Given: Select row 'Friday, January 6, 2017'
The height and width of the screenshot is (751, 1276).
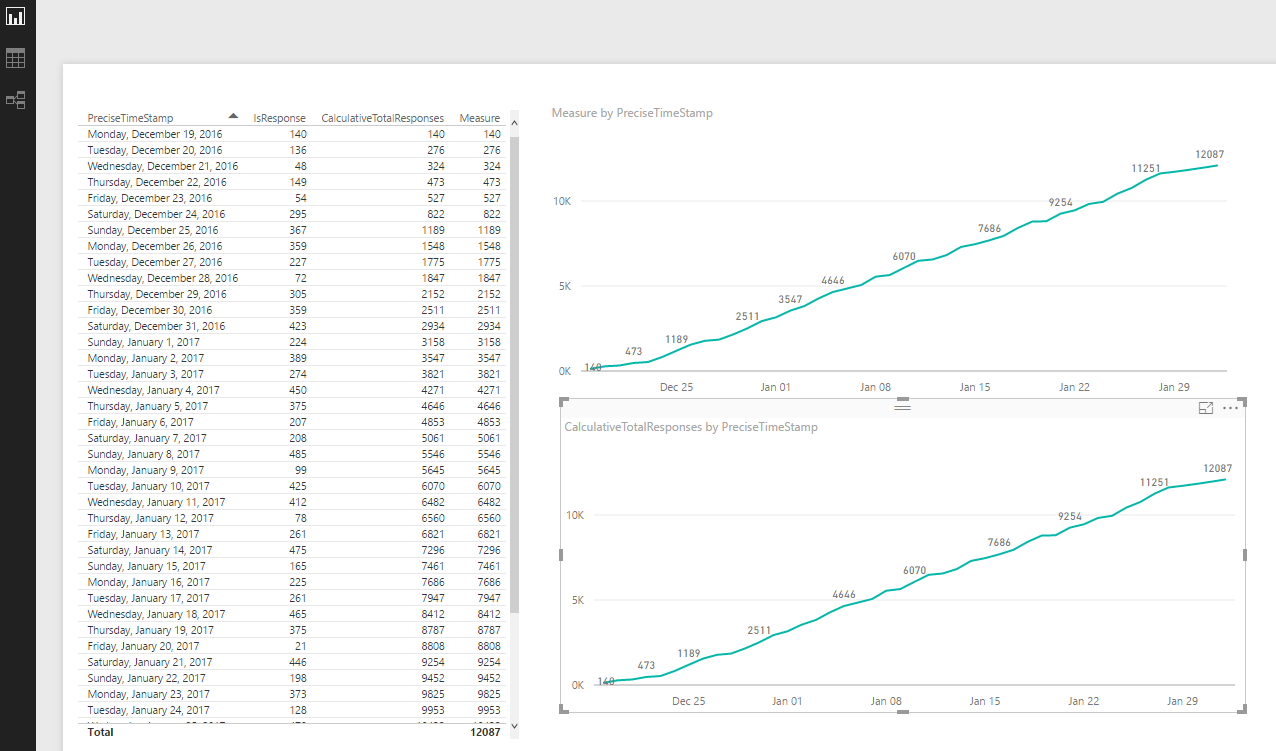Looking at the screenshot, I should point(294,422).
